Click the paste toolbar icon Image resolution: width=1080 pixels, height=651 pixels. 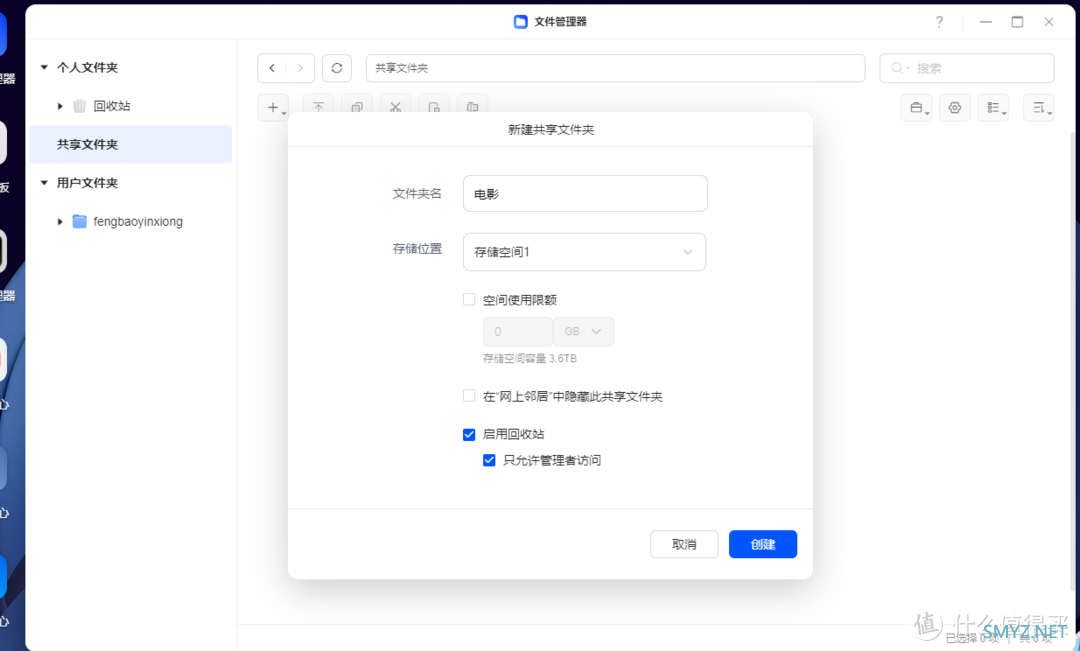[434, 107]
